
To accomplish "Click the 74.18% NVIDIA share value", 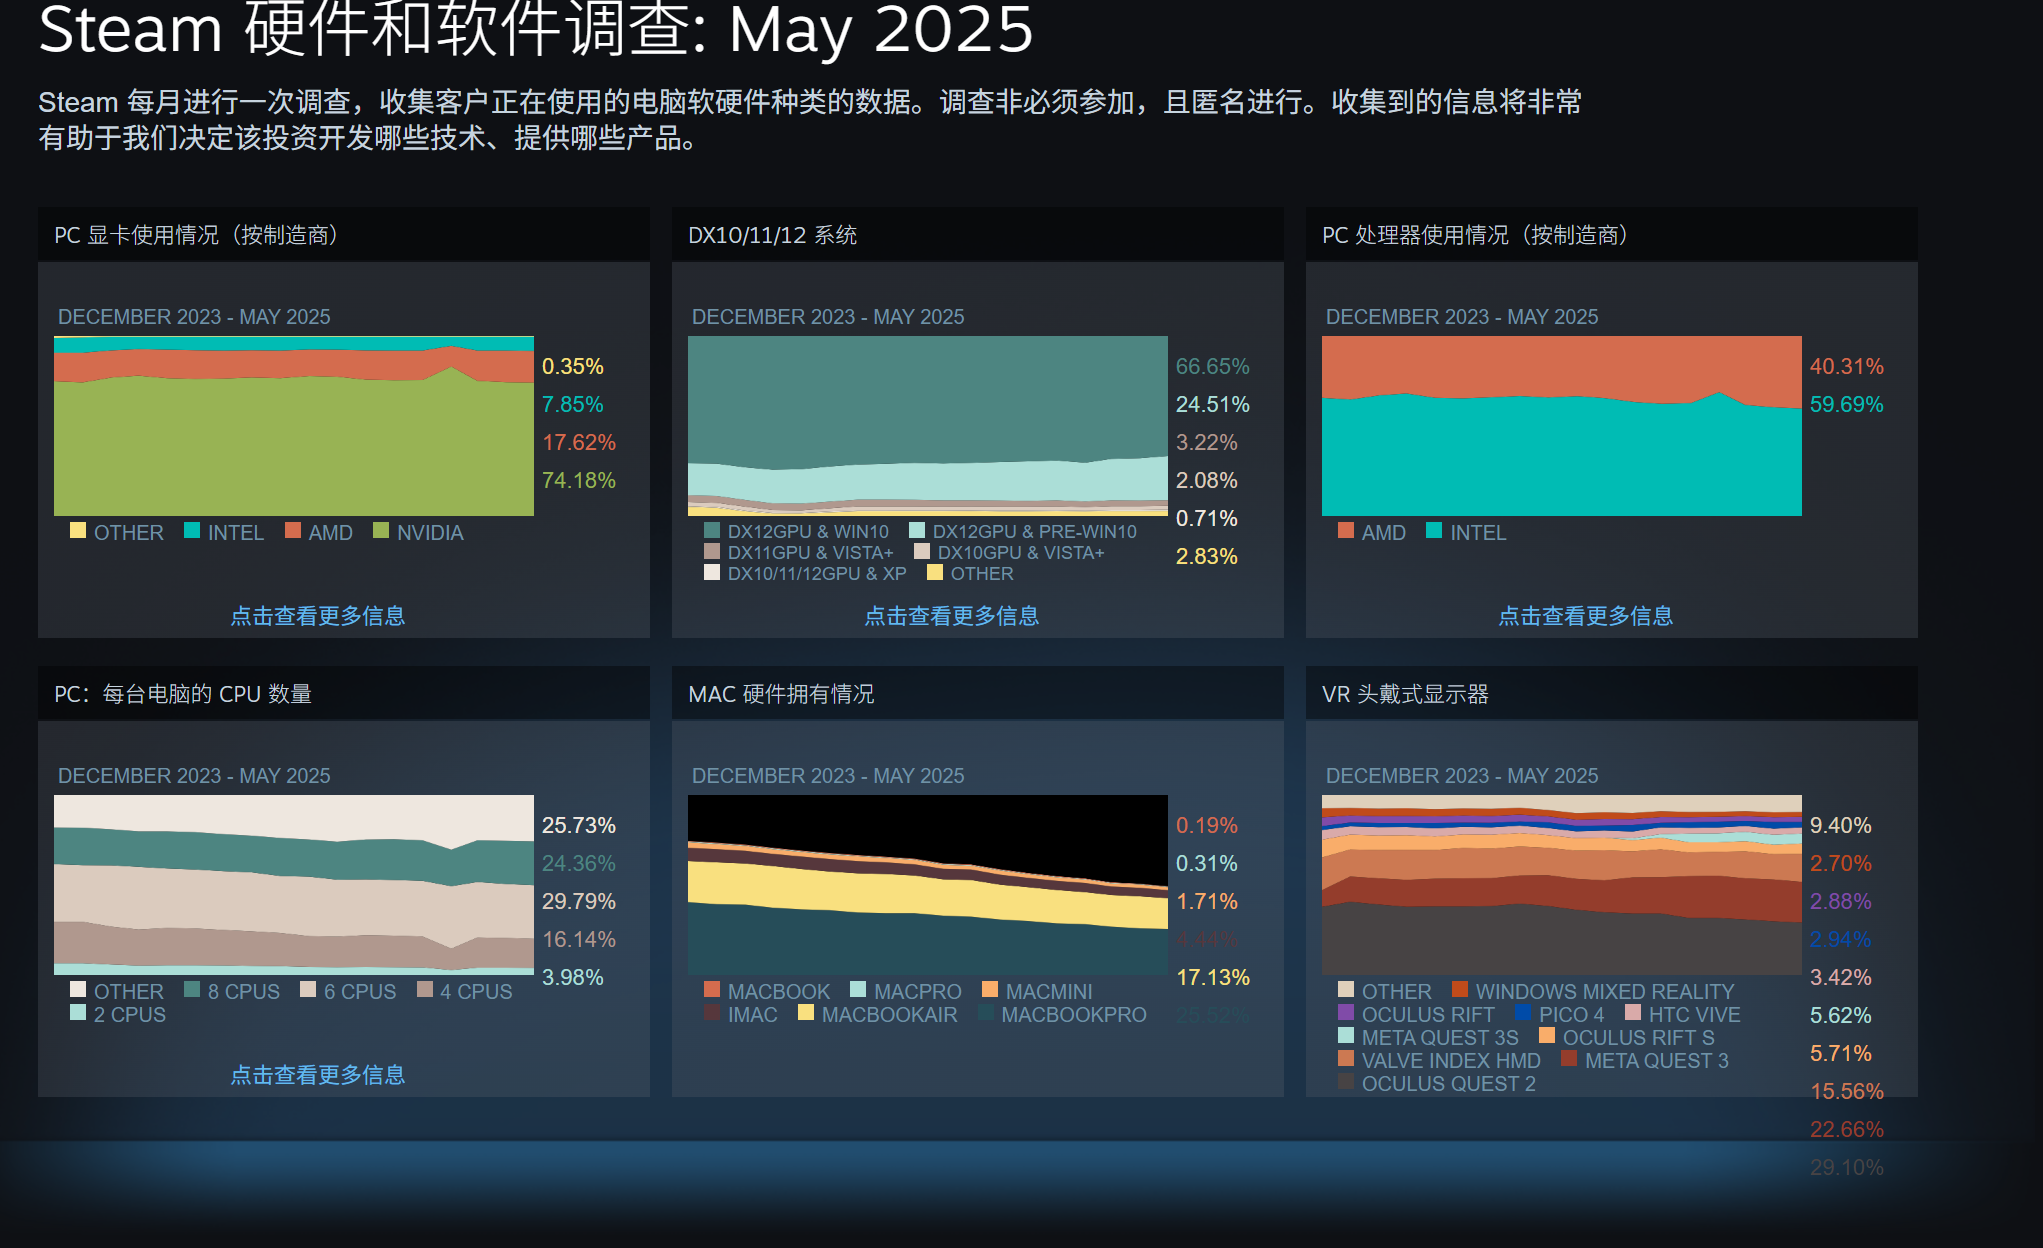I will [x=579, y=480].
